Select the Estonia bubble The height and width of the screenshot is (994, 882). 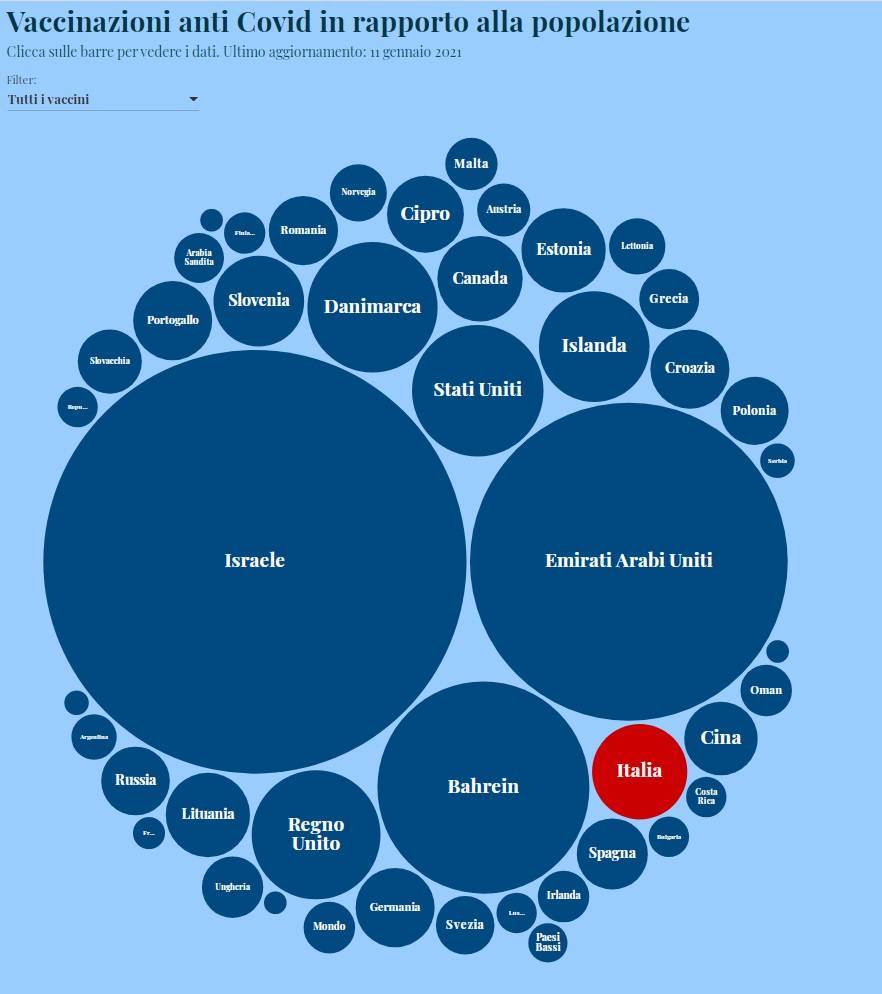click(564, 250)
